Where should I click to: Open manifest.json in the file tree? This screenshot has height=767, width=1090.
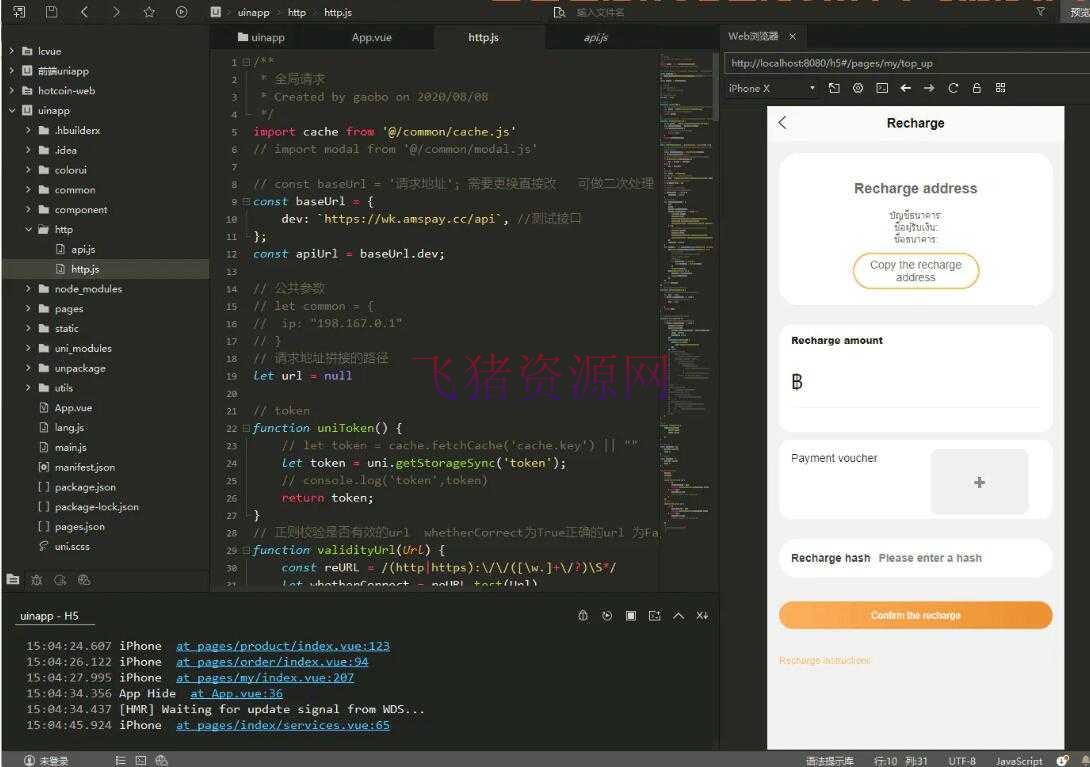pyautogui.click(x=85, y=467)
